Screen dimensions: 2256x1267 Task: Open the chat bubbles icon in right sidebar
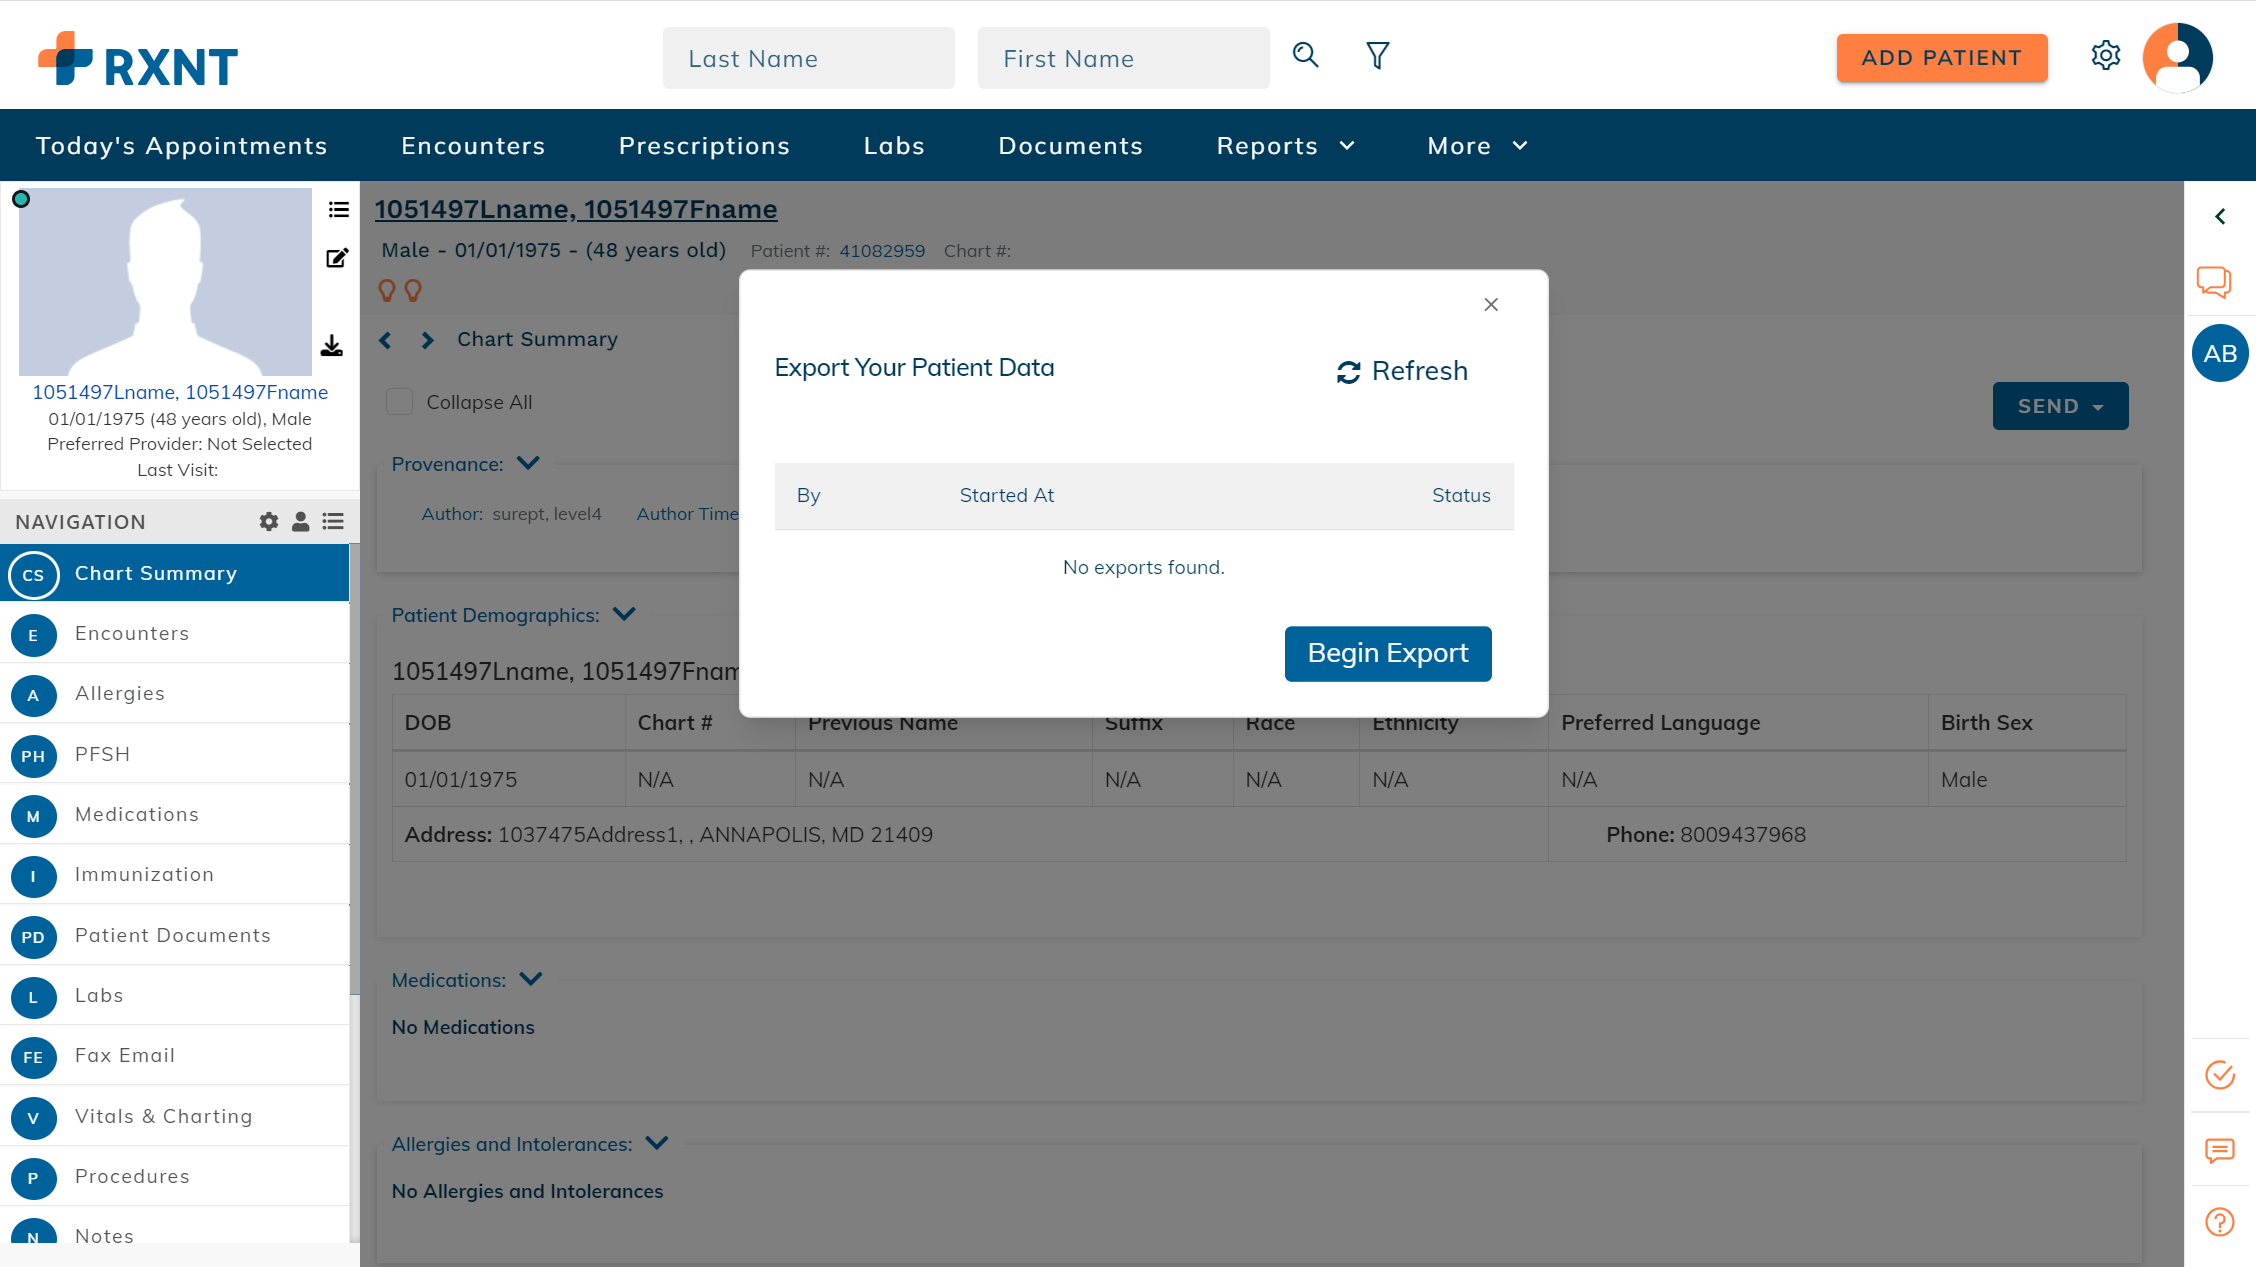pyautogui.click(x=2213, y=282)
